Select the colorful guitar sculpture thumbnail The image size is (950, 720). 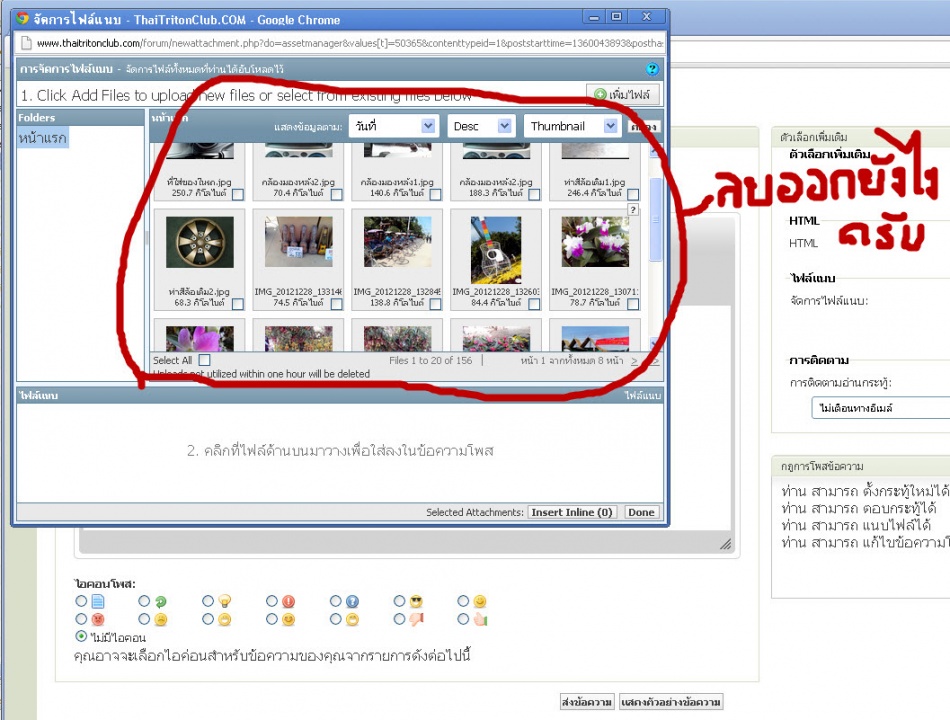(x=496, y=250)
